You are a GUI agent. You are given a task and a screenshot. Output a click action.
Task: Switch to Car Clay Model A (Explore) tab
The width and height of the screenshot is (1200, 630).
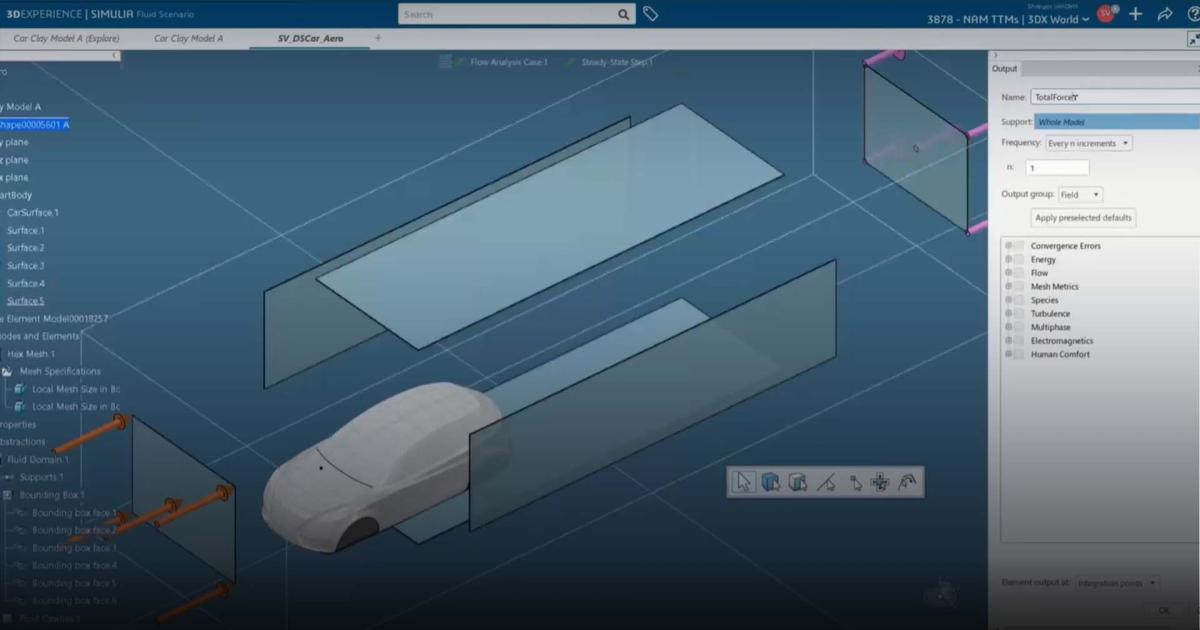tap(66, 38)
